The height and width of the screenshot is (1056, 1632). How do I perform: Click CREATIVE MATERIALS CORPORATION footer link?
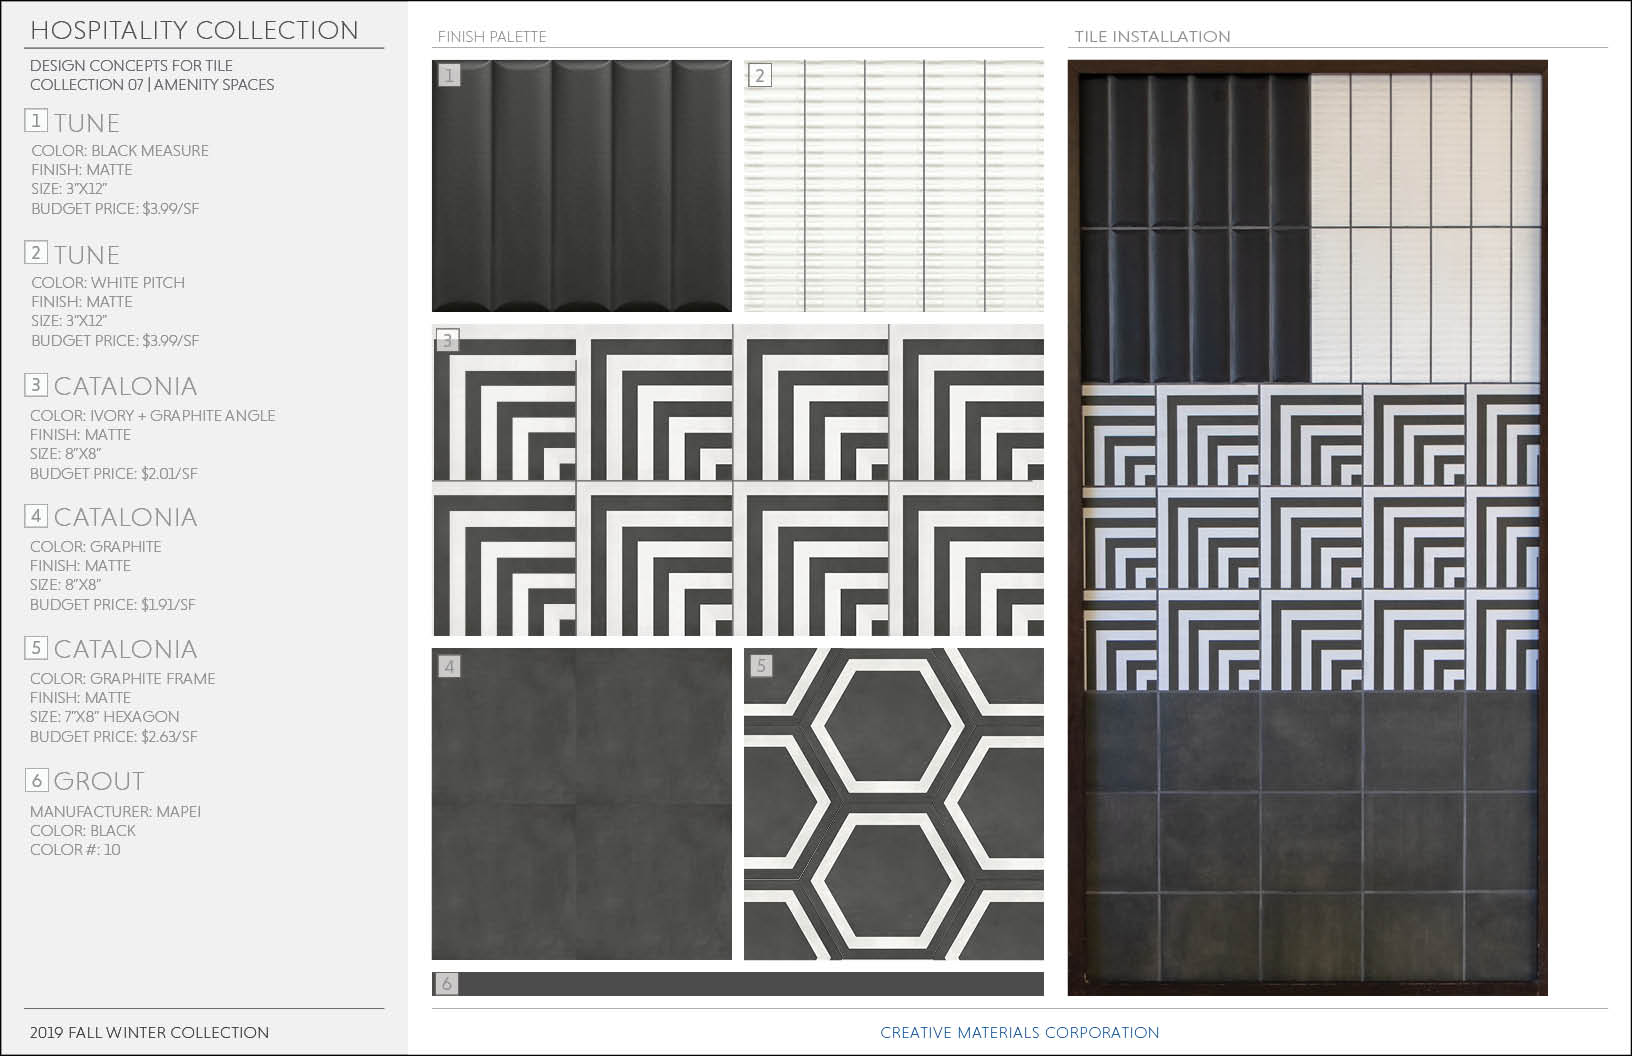1020,1033
